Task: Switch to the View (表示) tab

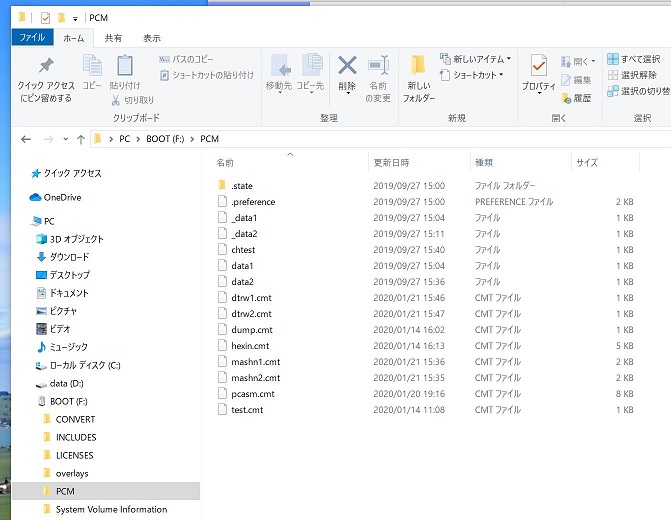Action: (151, 38)
